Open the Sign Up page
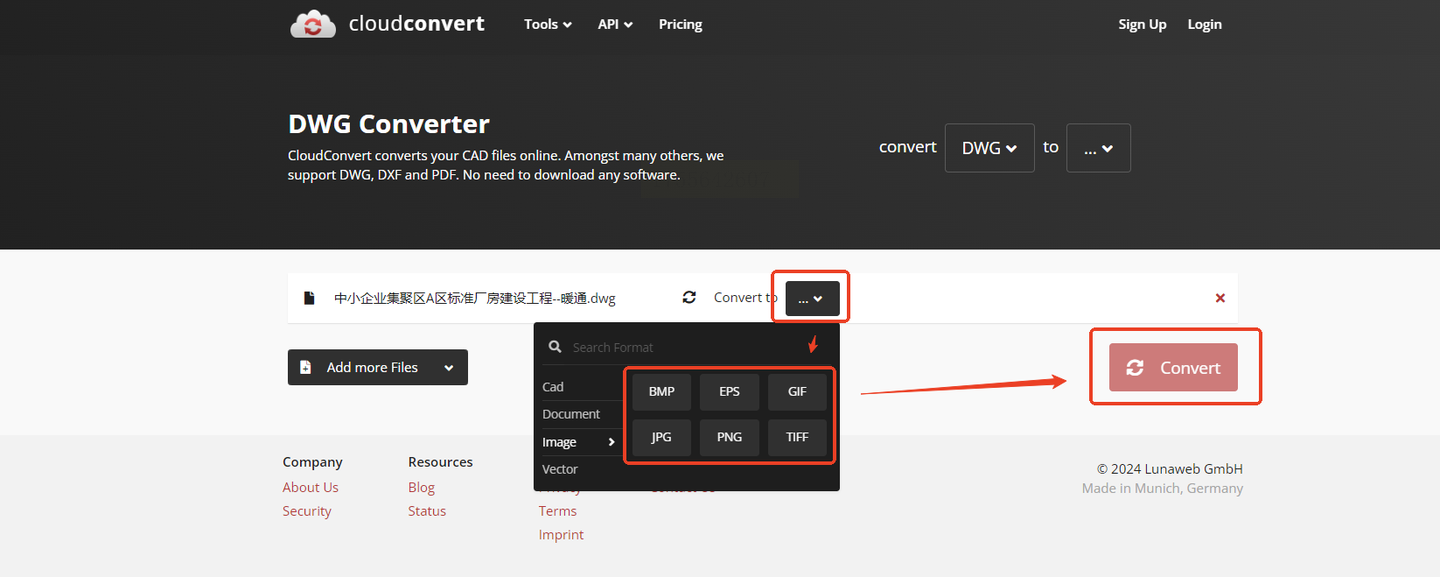The image size is (1440, 577). [x=1142, y=24]
